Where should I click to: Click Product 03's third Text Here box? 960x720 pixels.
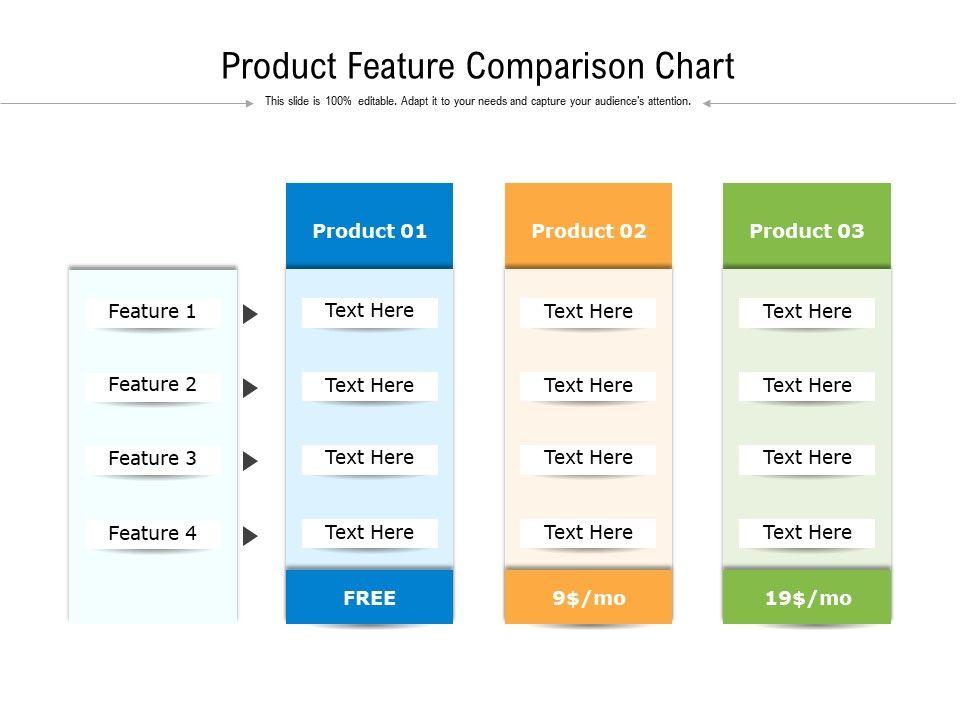pyautogui.click(x=807, y=458)
